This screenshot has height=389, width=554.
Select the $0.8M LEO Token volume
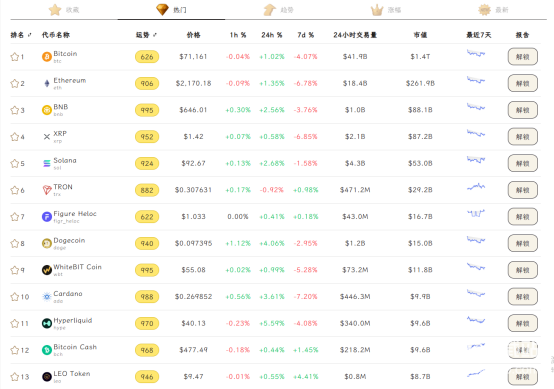click(355, 377)
